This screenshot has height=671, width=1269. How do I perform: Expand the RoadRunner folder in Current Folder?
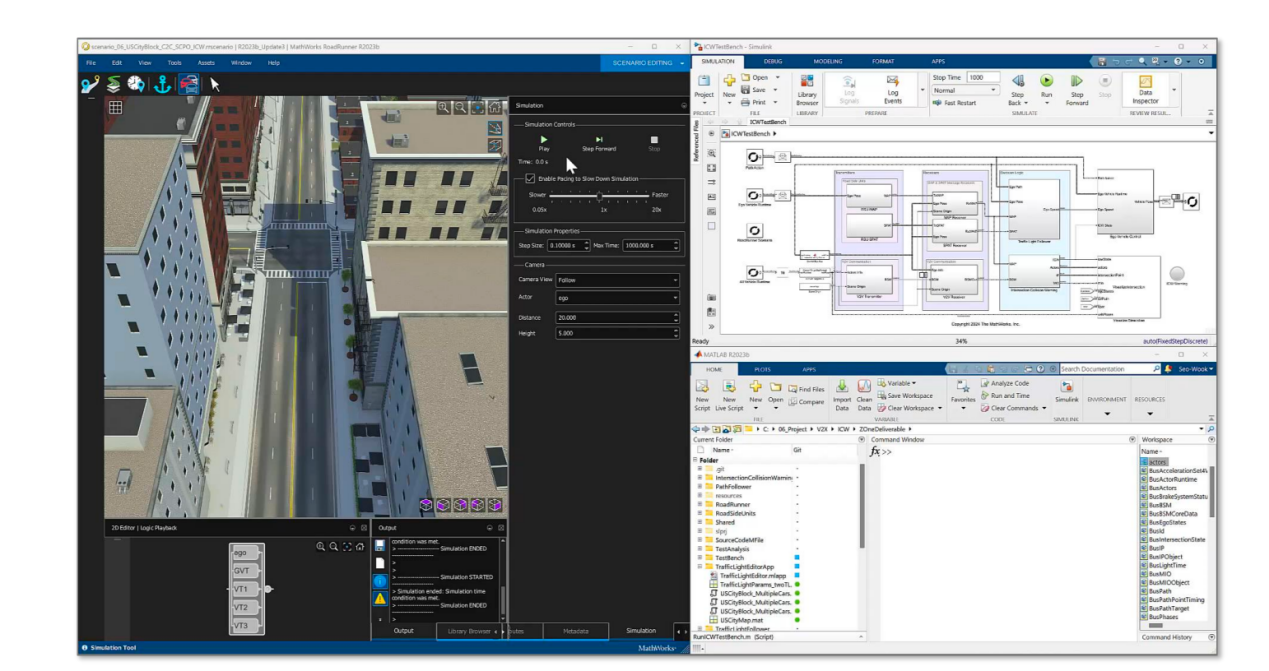[700, 505]
